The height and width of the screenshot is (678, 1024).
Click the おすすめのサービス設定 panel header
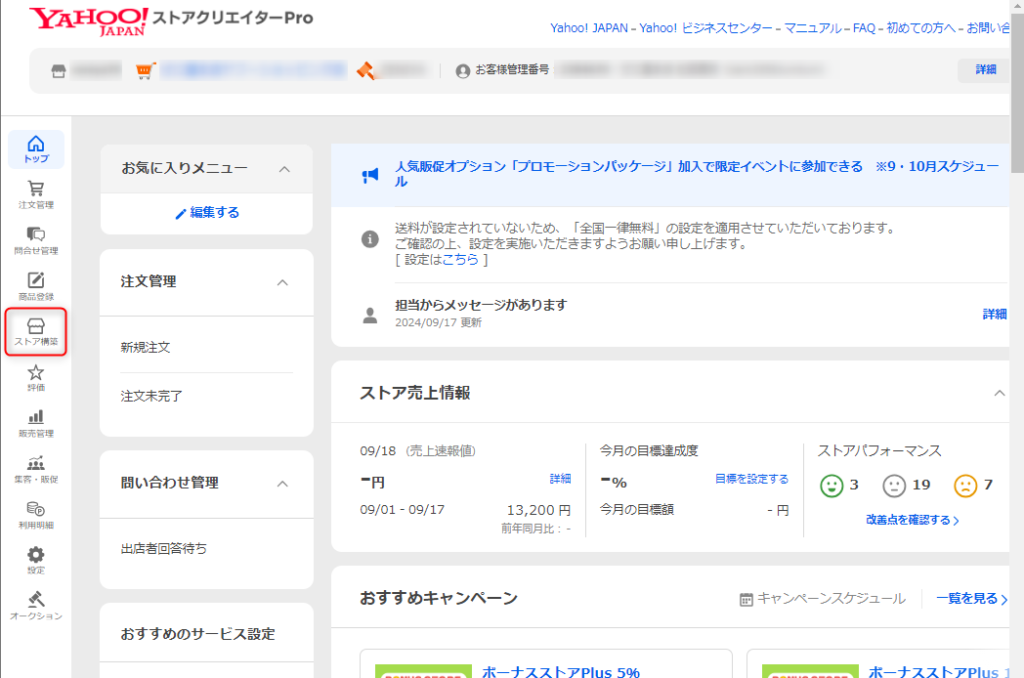tap(206, 634)
